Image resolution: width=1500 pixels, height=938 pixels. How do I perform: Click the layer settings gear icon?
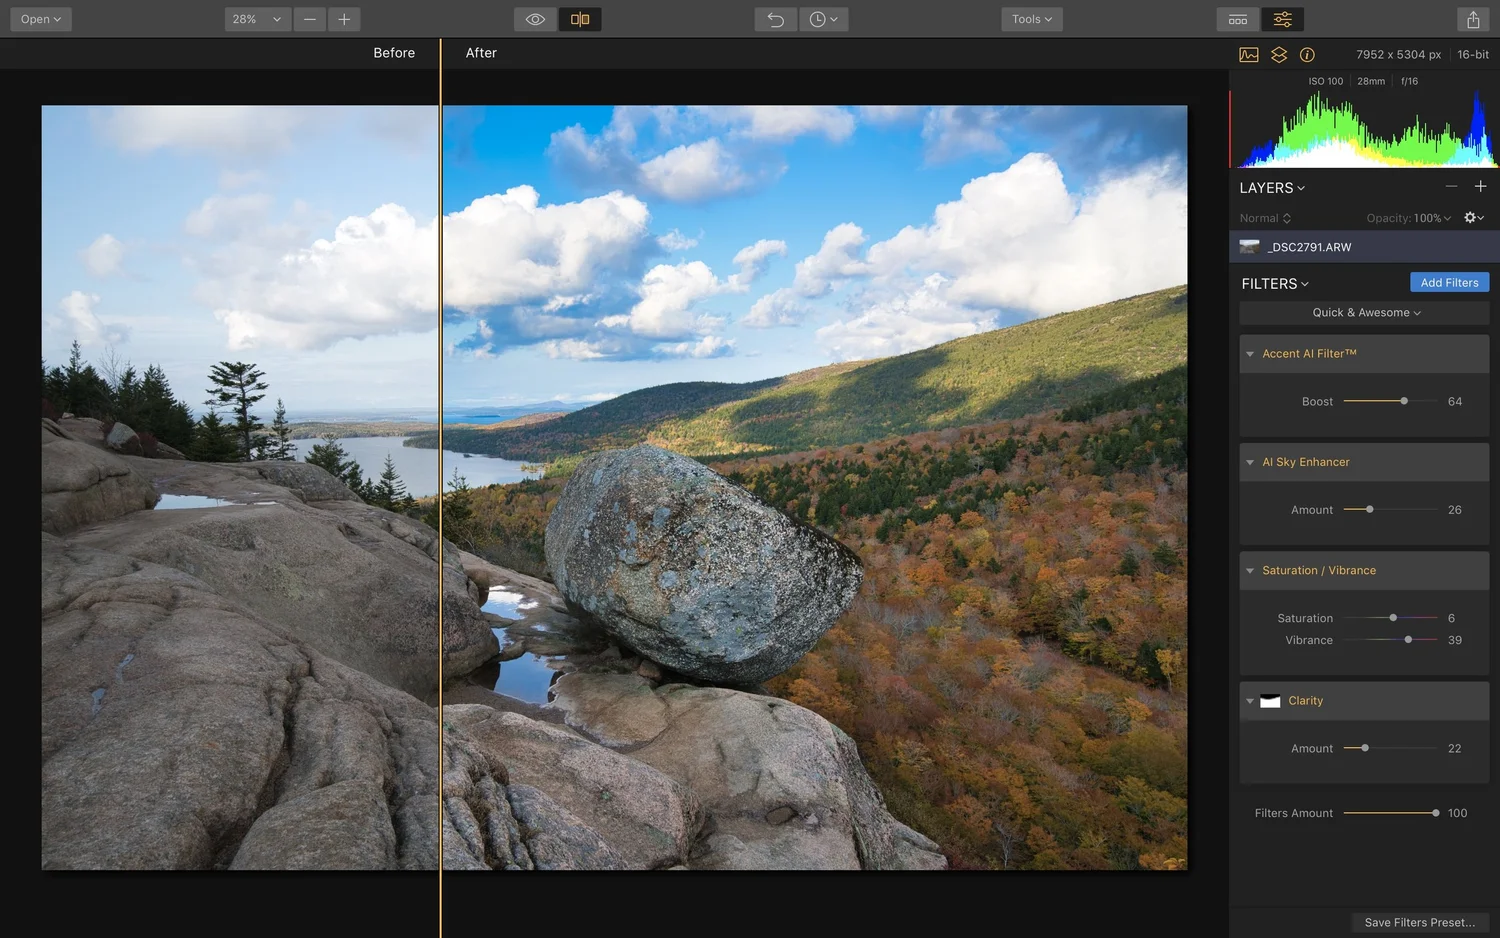[1472, 217]
